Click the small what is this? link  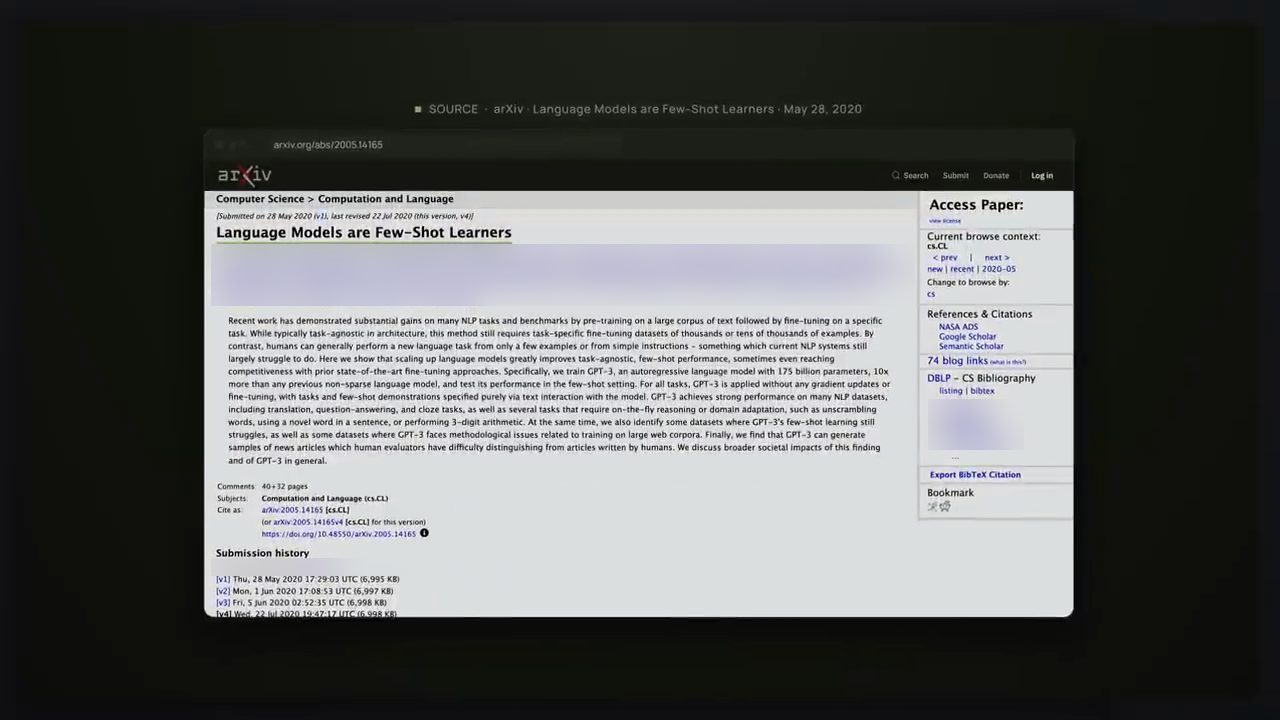tap(1008, 362)
